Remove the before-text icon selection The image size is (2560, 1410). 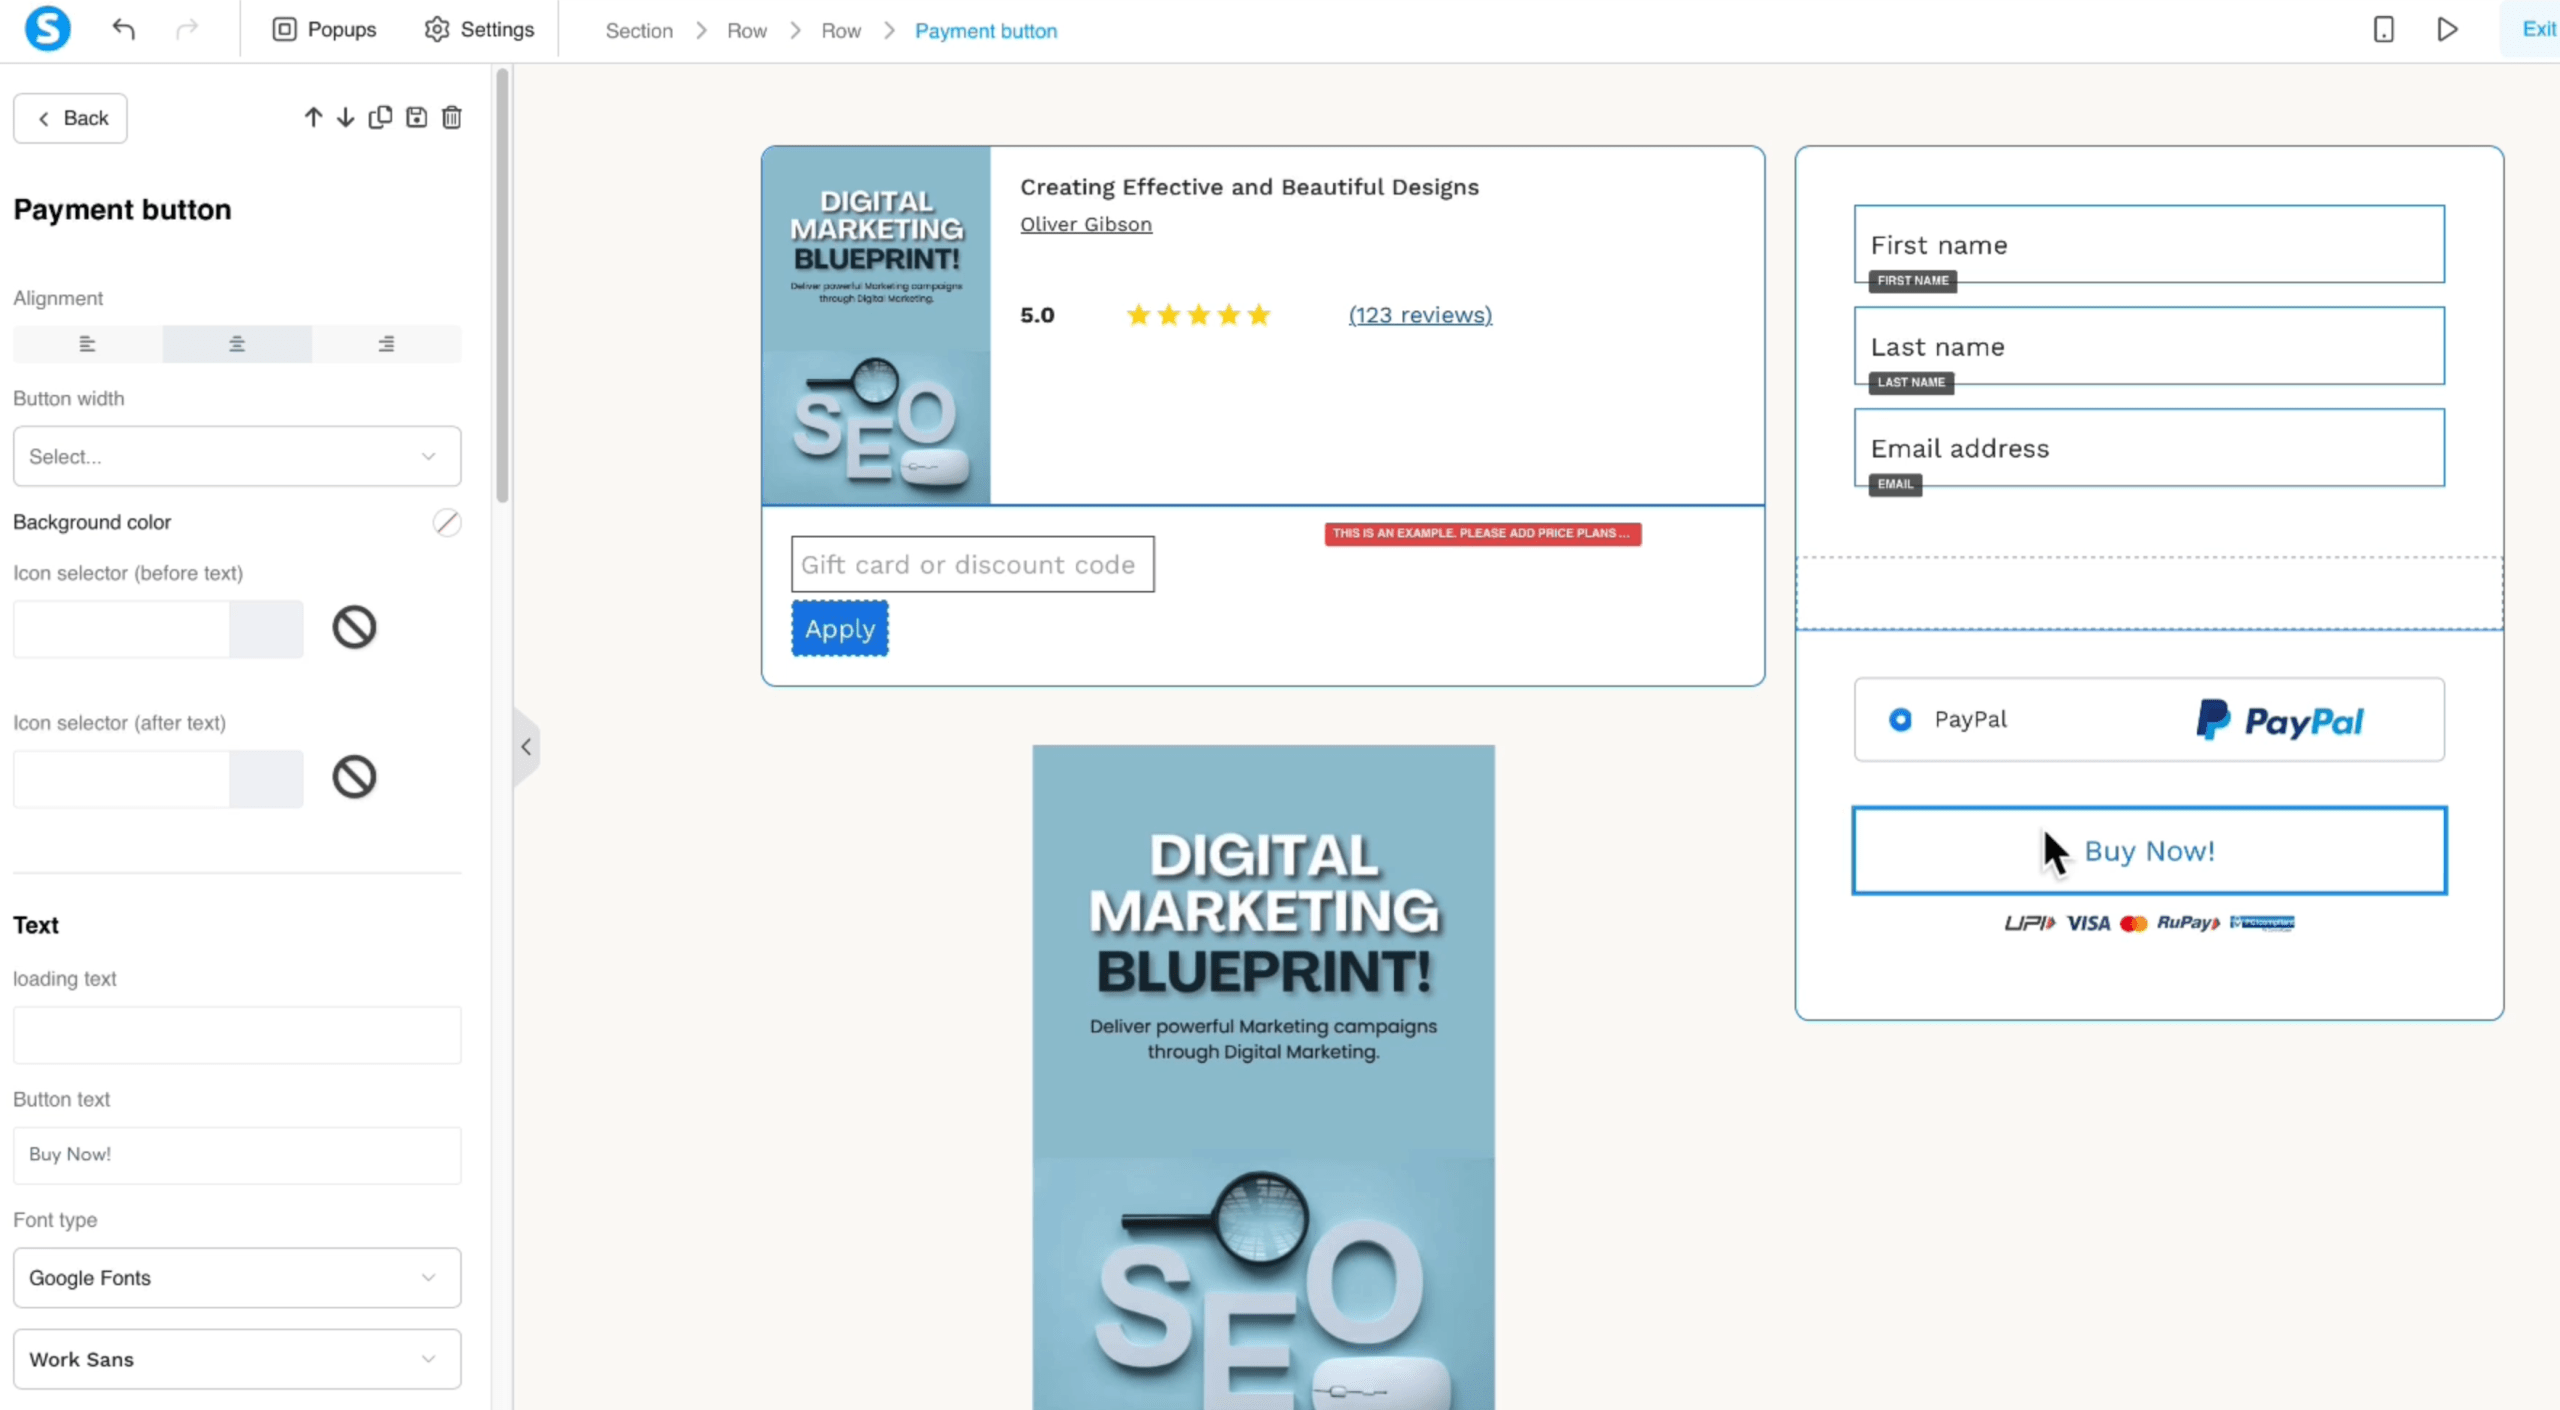pos(354,628)
